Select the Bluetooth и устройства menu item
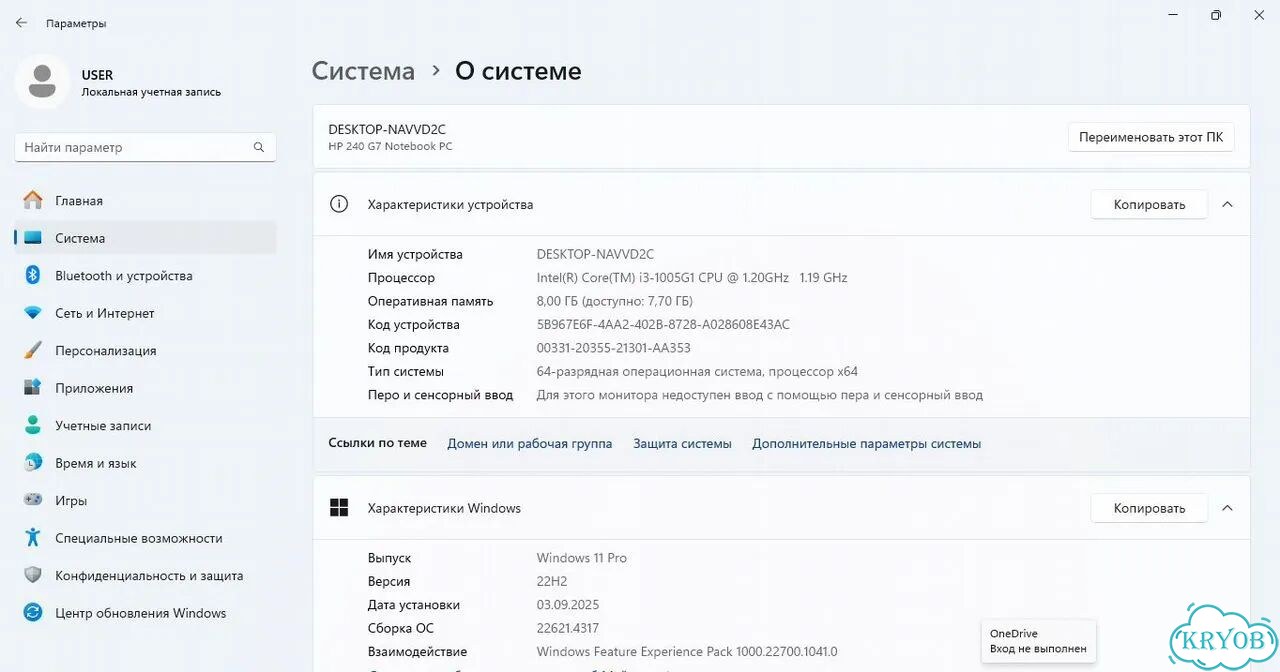 146,275
